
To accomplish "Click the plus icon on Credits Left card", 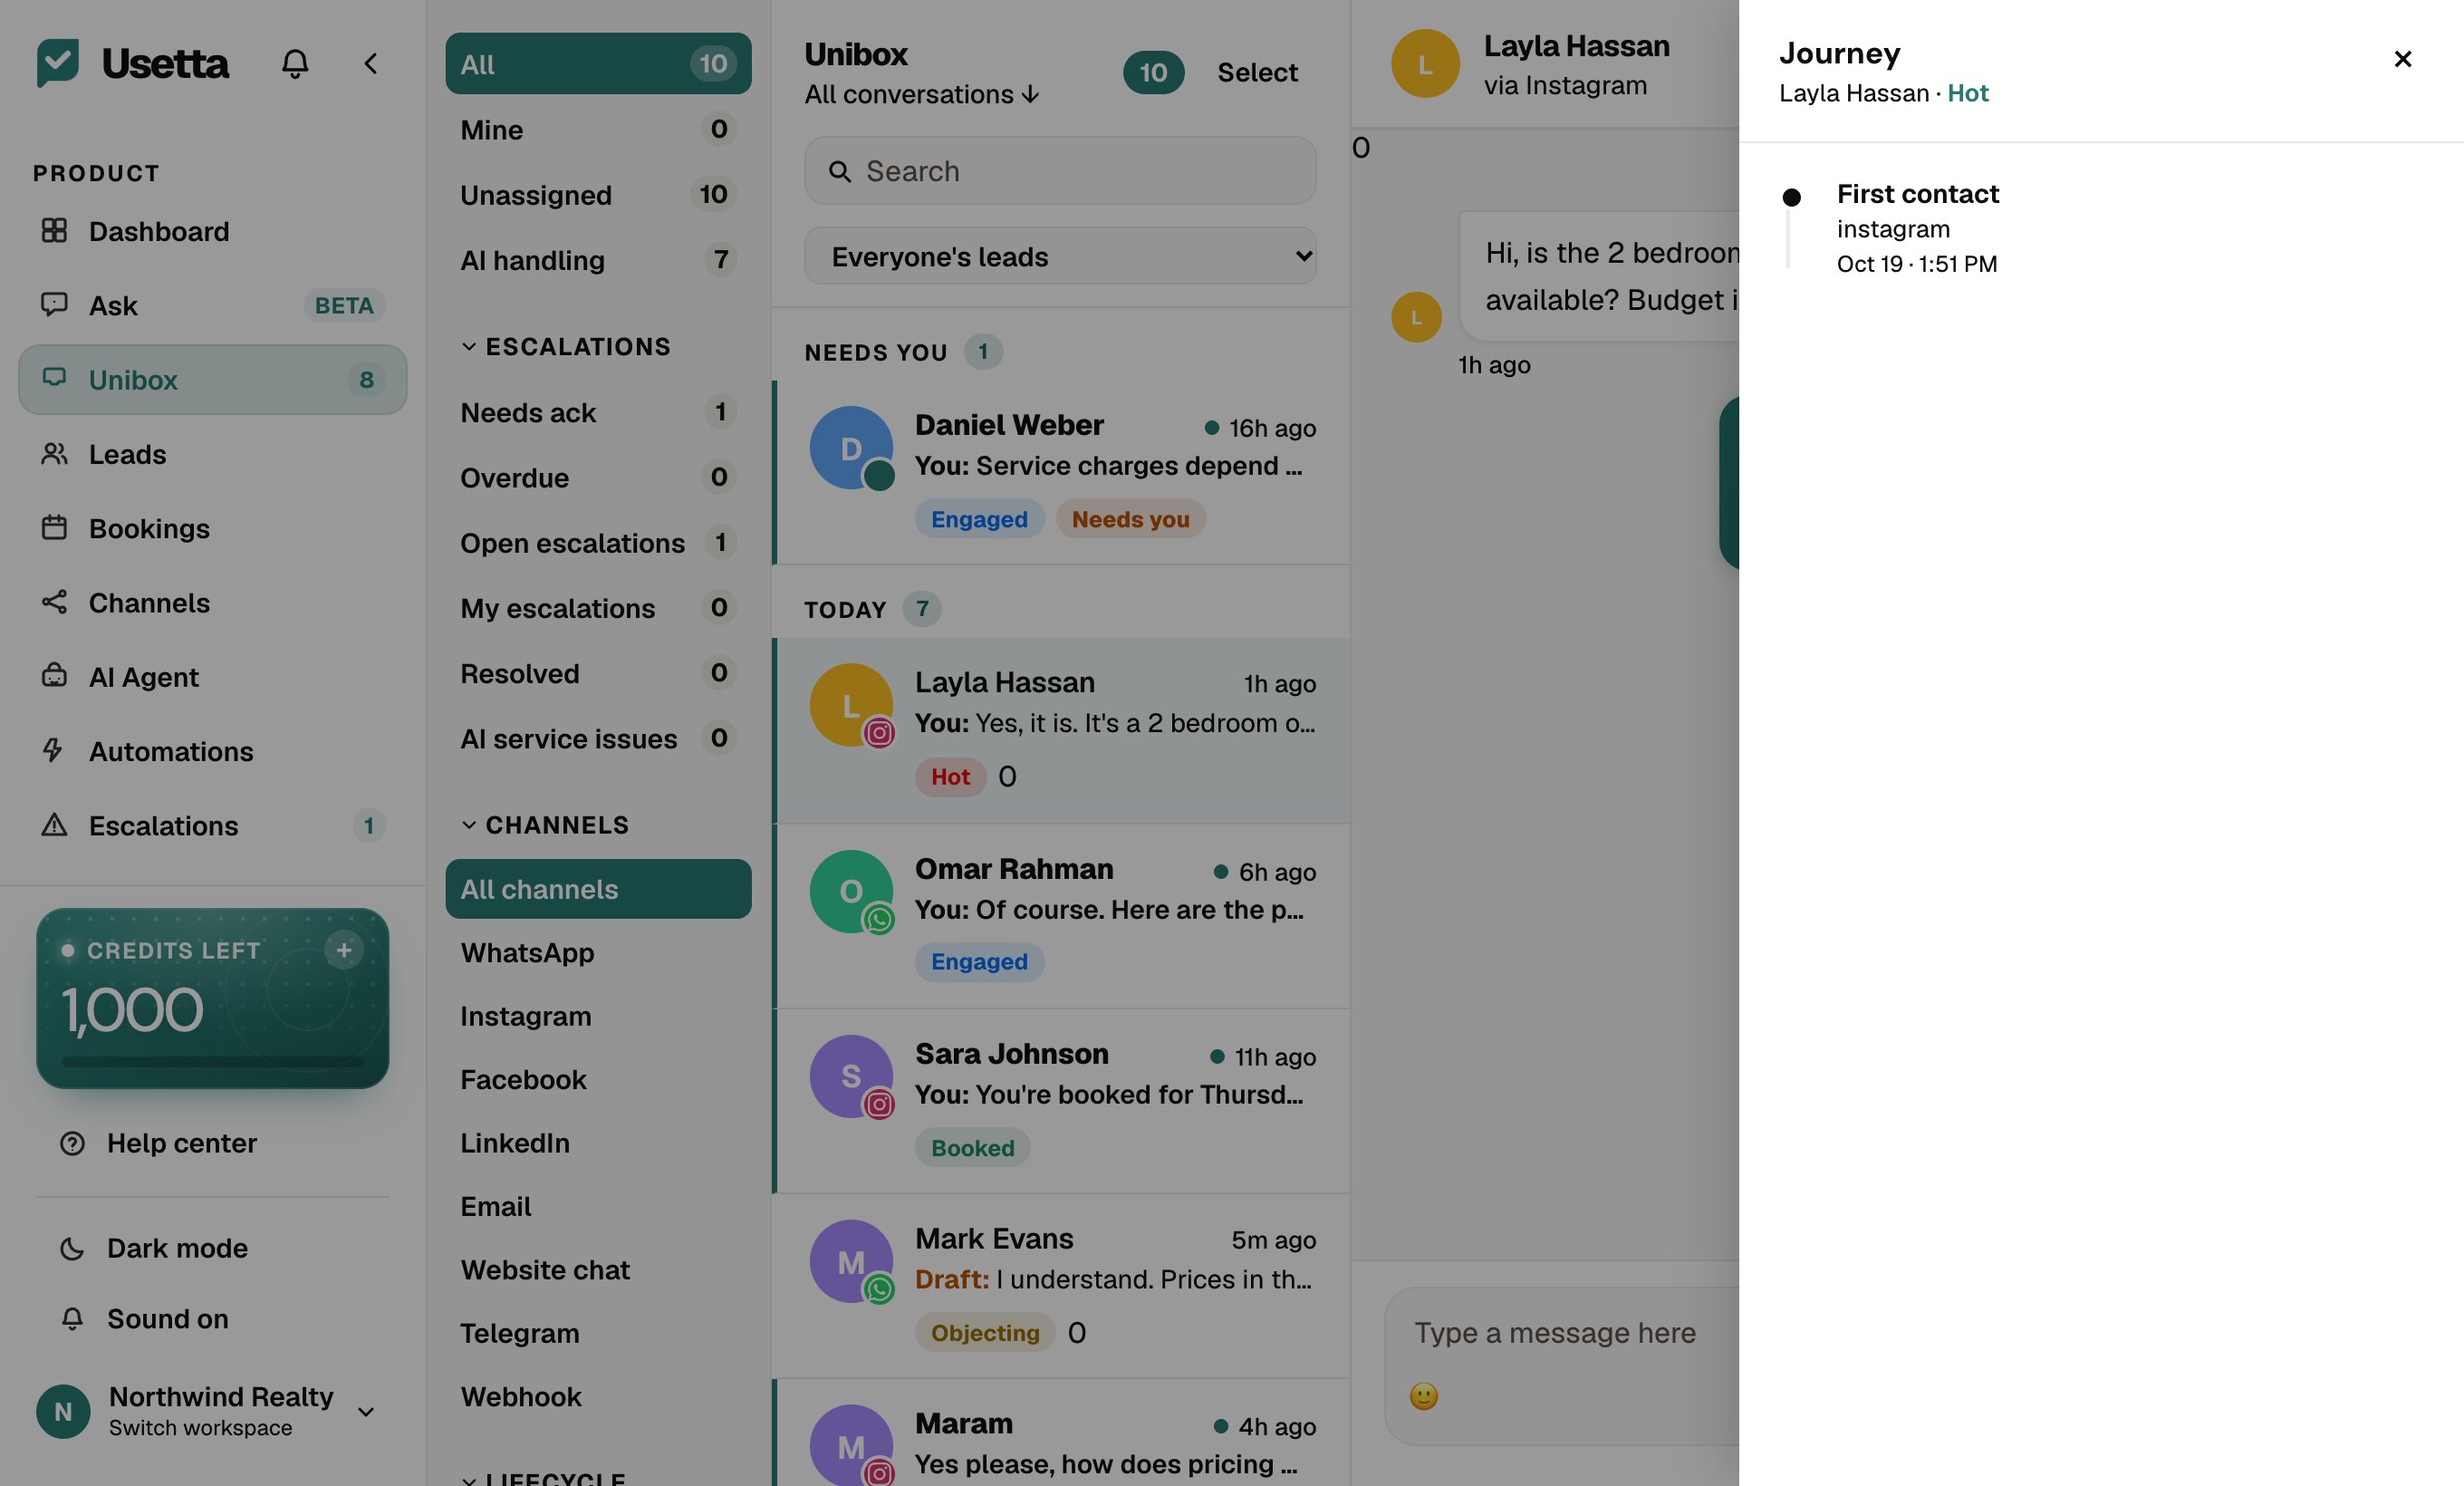I will coord(344,950).
